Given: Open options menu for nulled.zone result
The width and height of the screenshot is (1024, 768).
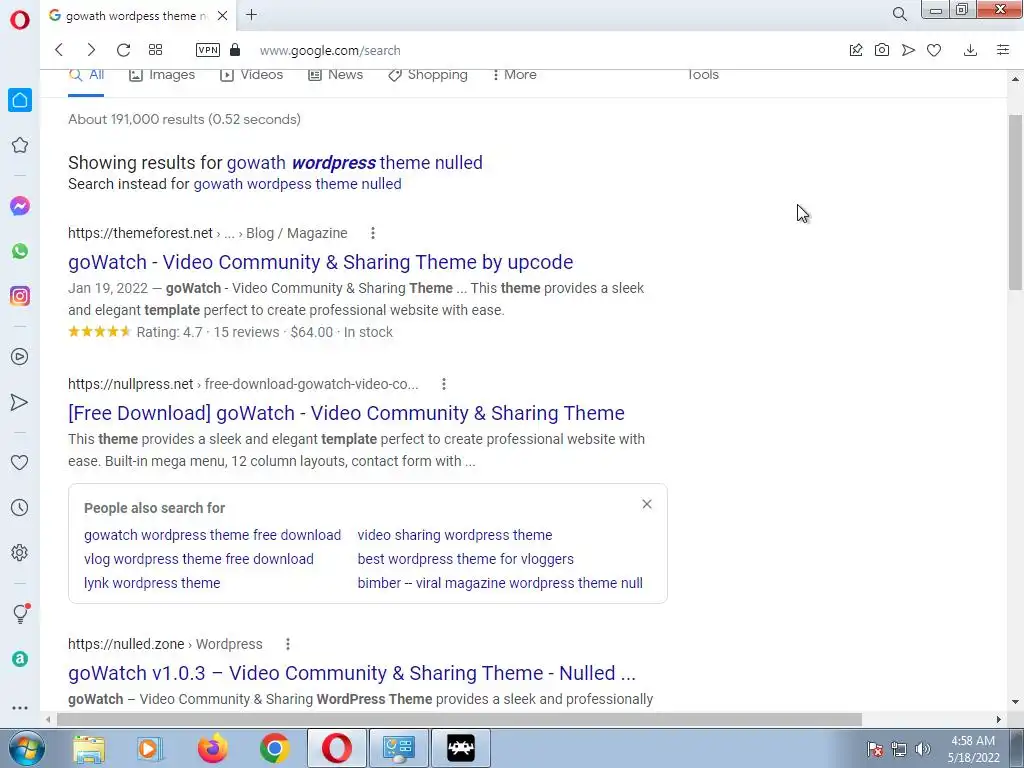Looking at the screenshot, I should 288,644.
